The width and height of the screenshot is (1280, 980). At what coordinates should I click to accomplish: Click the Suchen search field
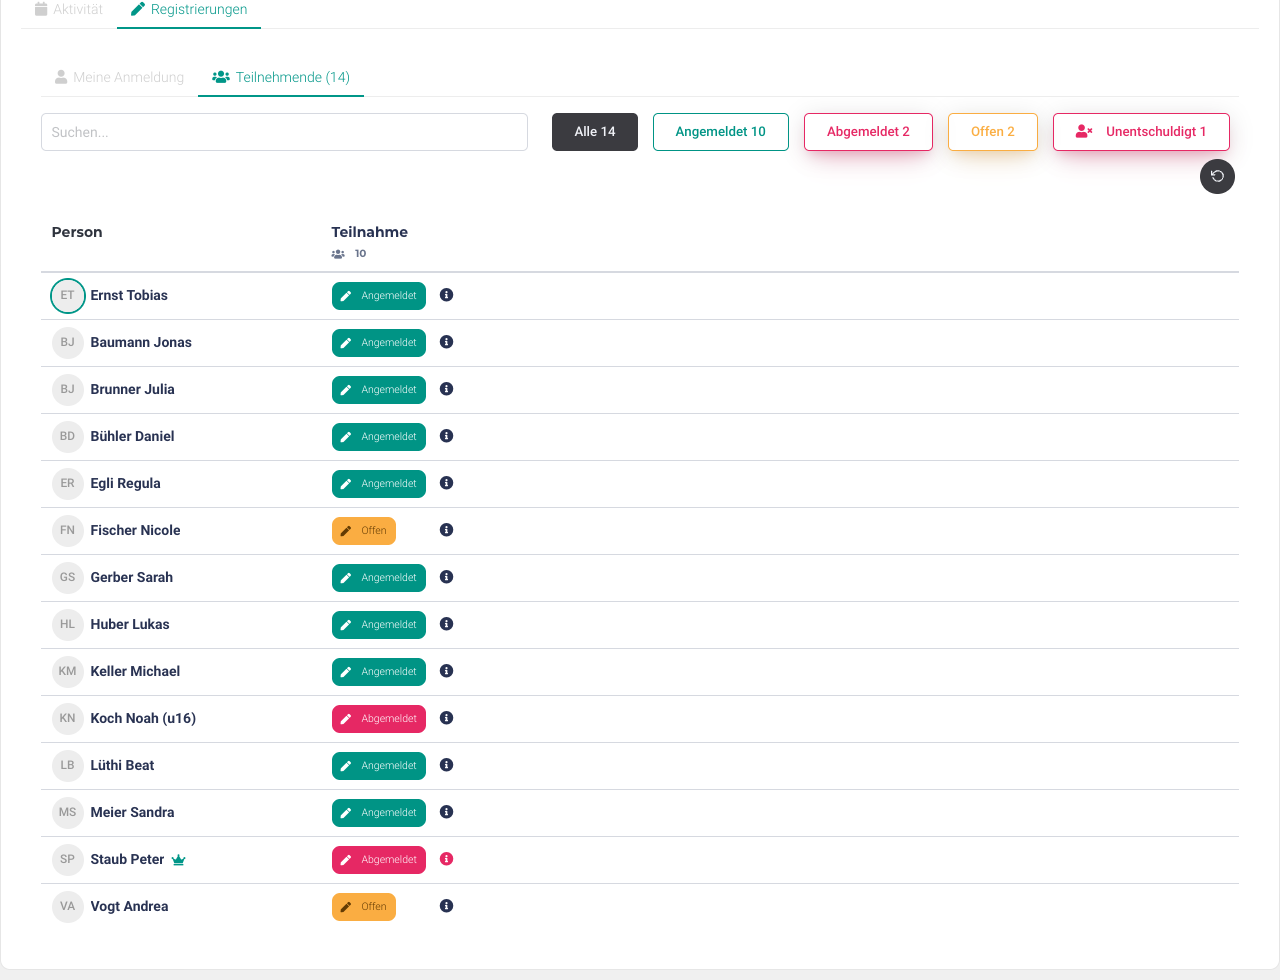click(x=284, y=132)
